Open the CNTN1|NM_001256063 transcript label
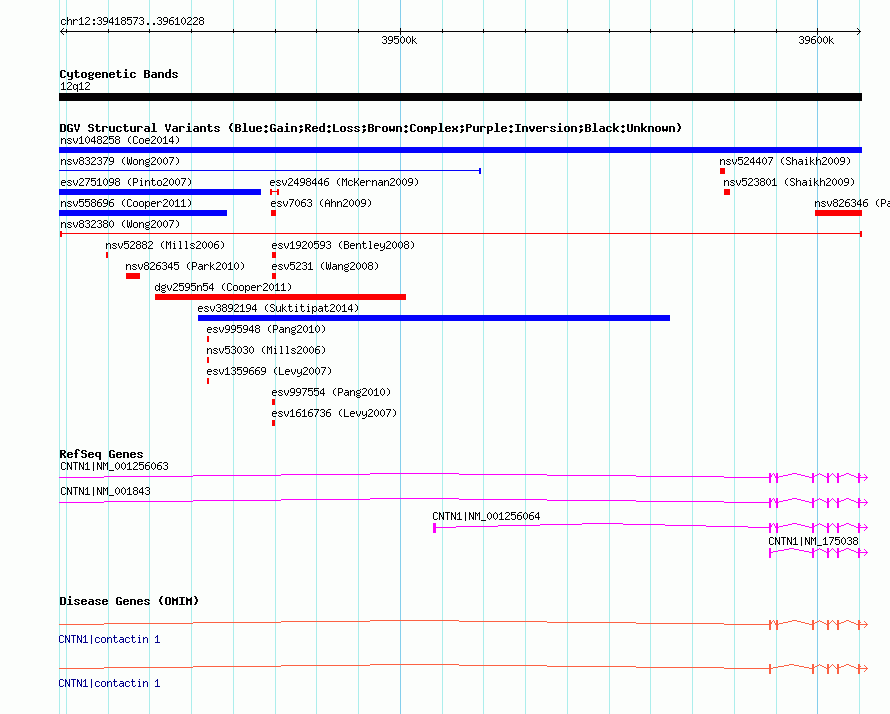The image size is (890, 714). pos(114,467)
